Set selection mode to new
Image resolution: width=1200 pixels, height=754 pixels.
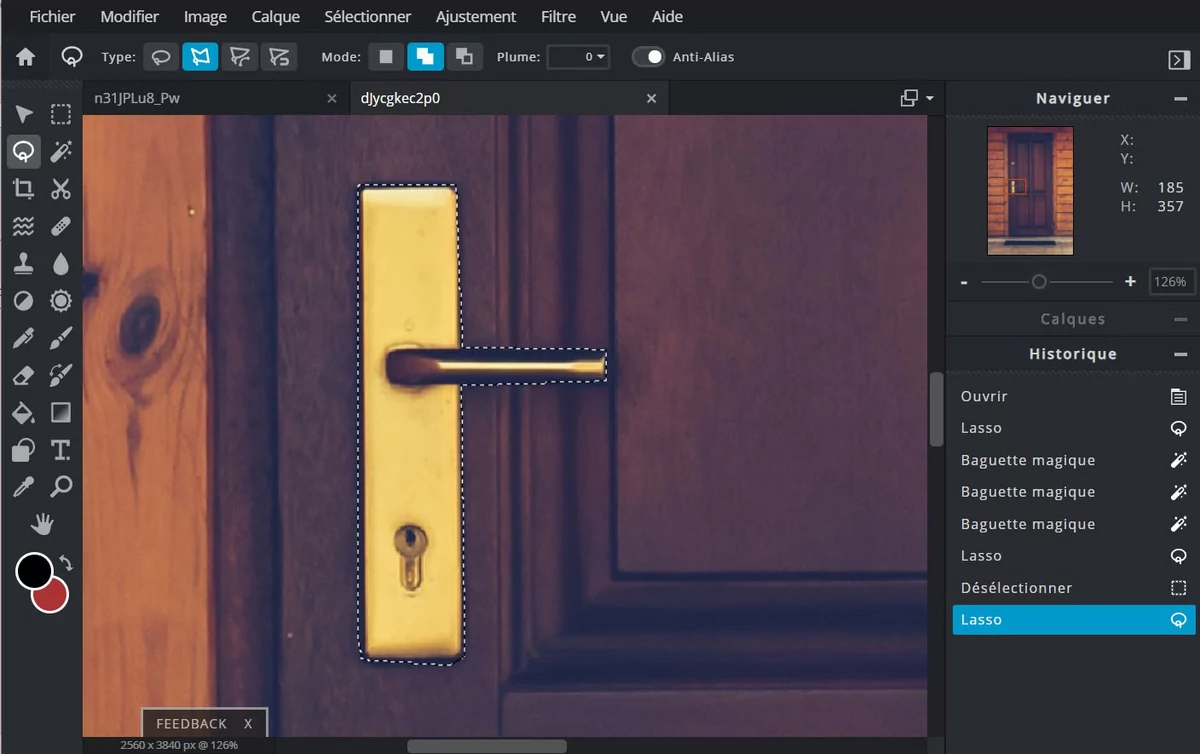pos(386,57)
